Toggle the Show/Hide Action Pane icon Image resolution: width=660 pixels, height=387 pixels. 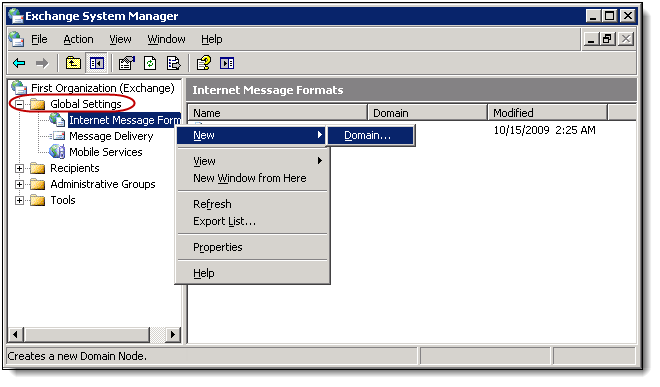click(227, 64)
